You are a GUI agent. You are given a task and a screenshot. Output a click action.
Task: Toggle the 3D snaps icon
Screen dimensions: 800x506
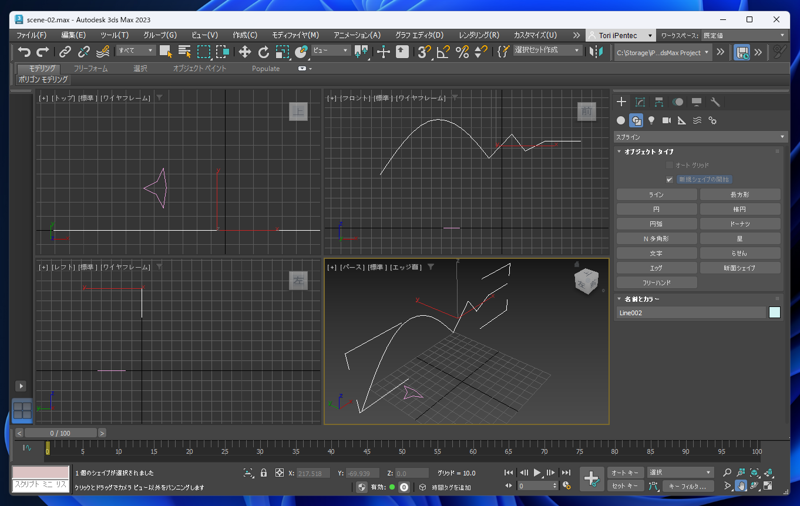click(423, 52)
